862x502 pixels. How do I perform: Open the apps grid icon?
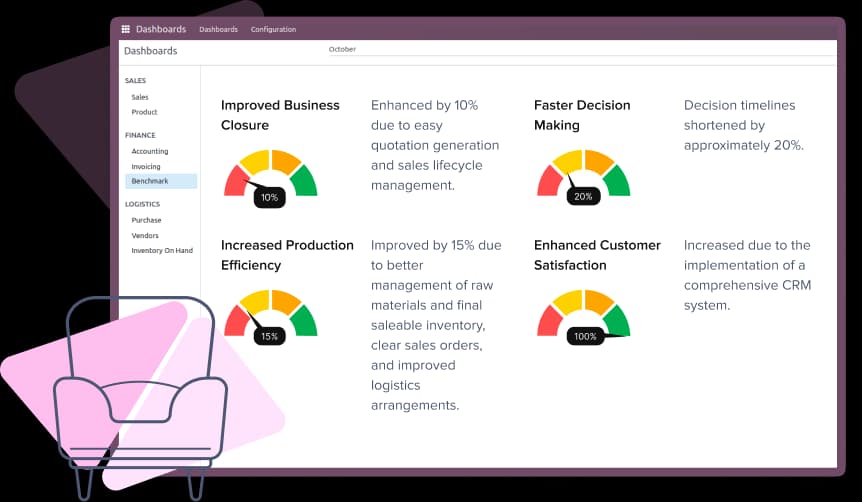(x=125, y=29)
